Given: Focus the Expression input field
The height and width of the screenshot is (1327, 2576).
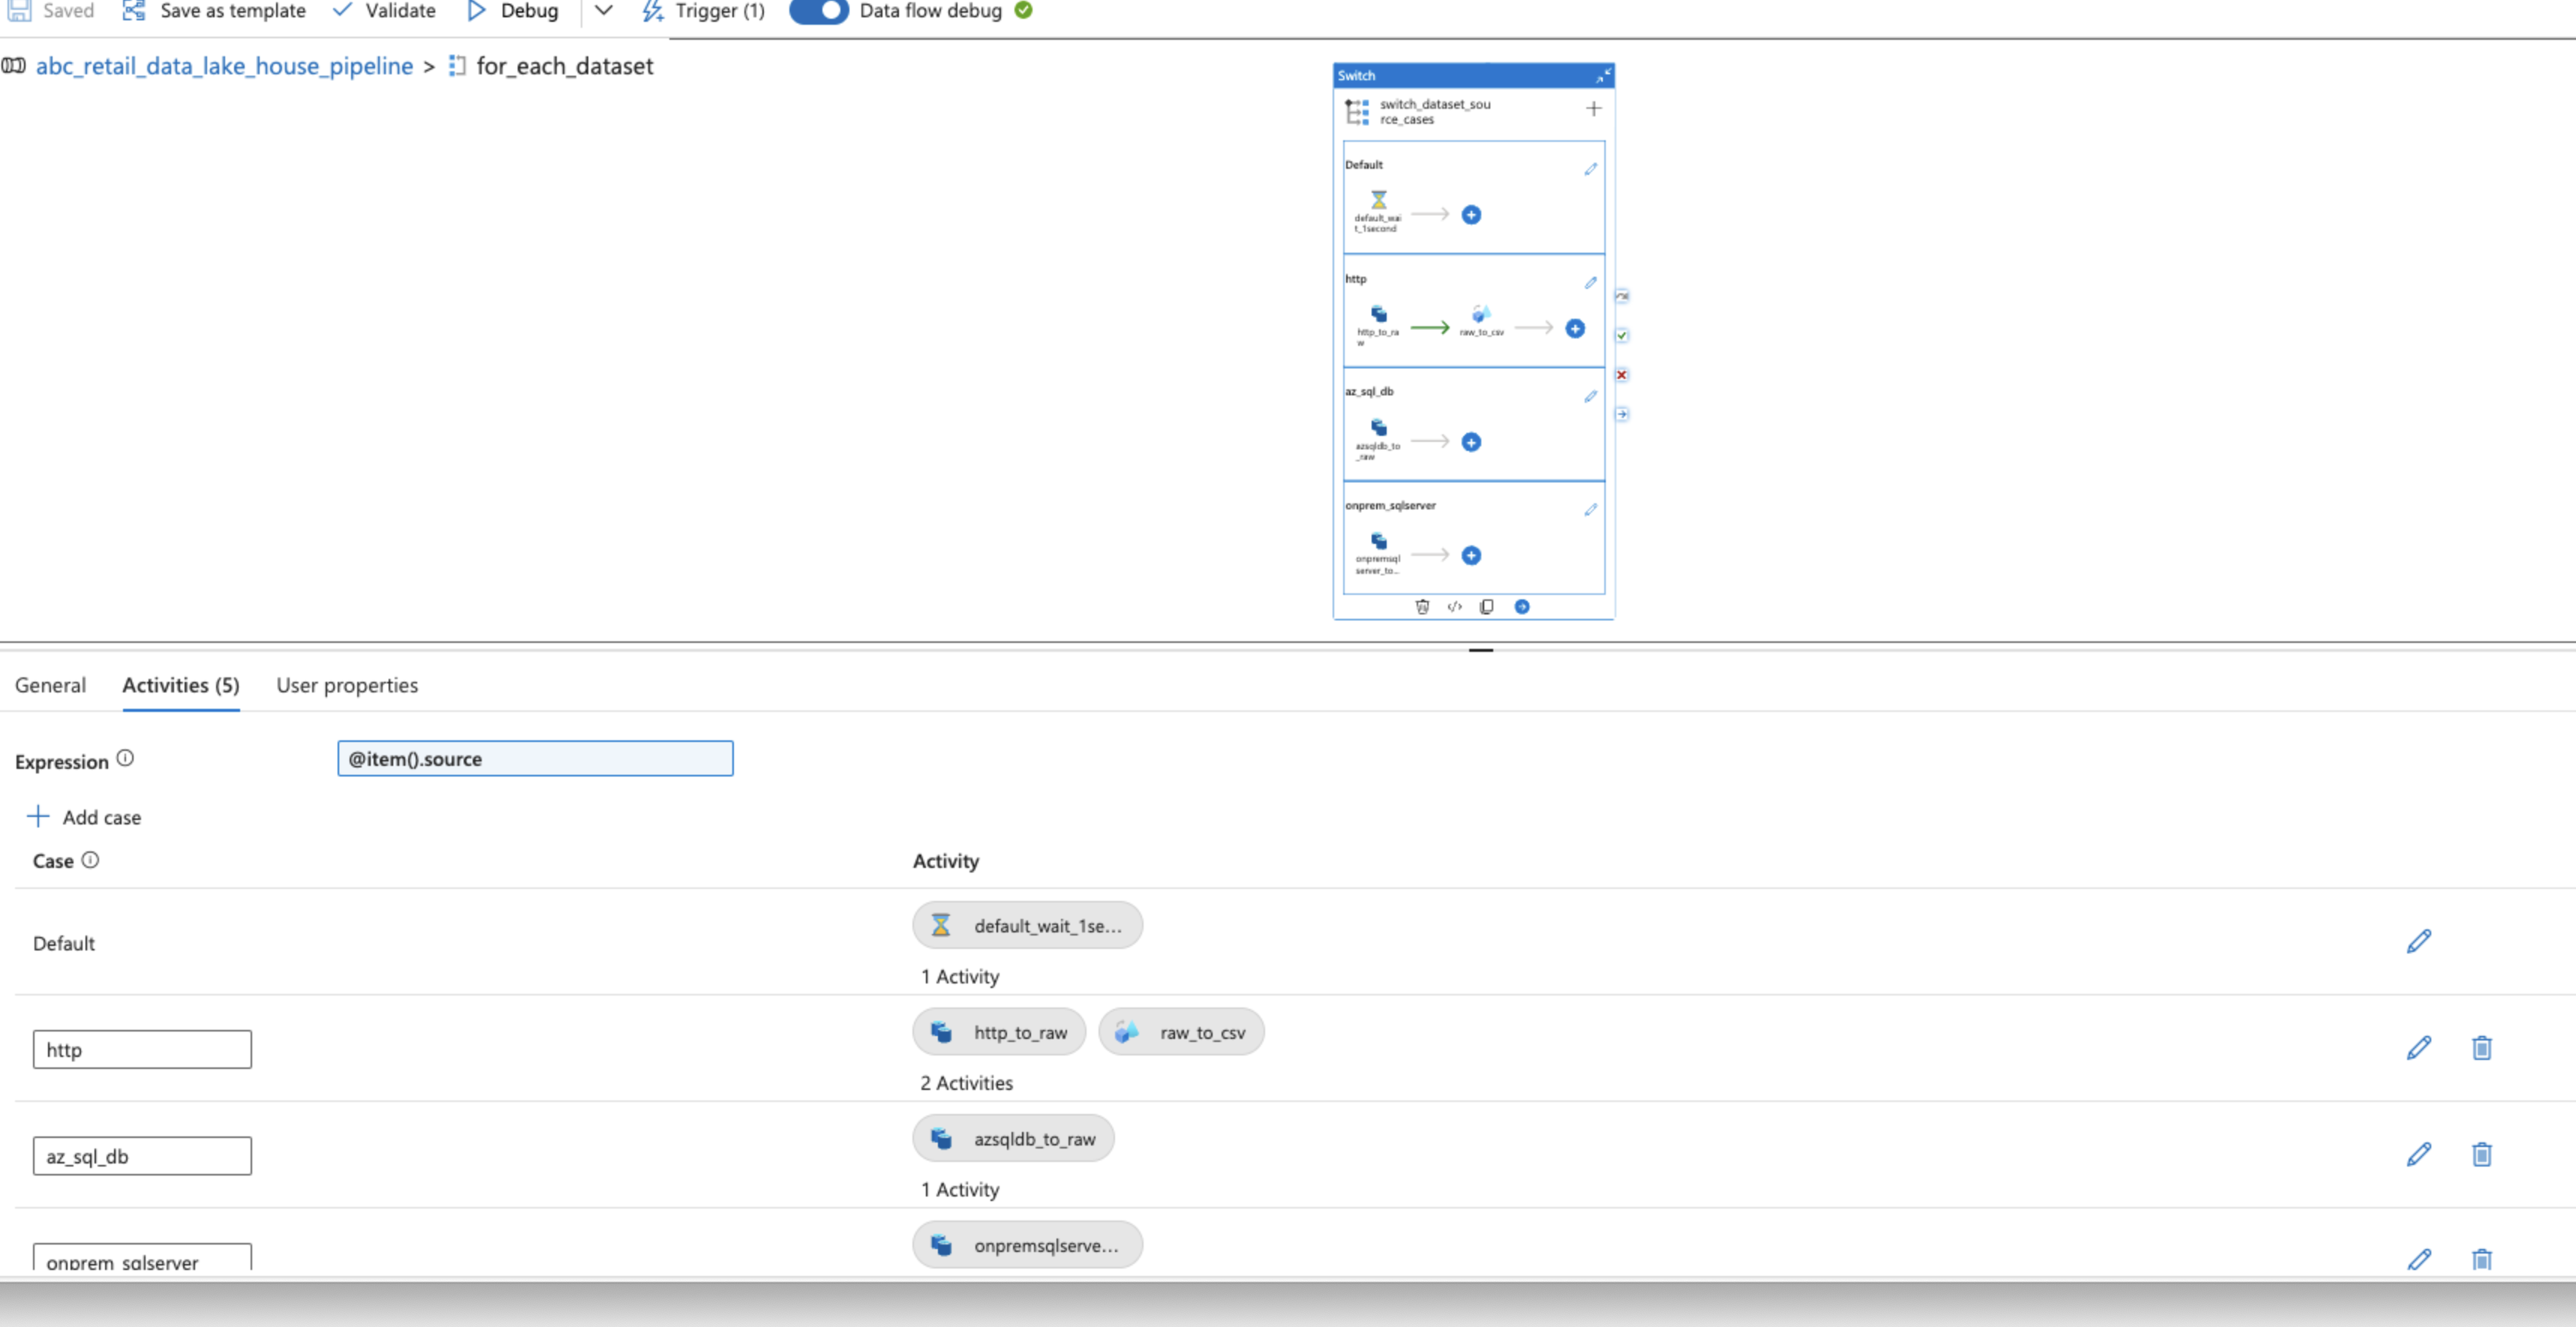Looking at the screenshot, I should pos(535,759).
